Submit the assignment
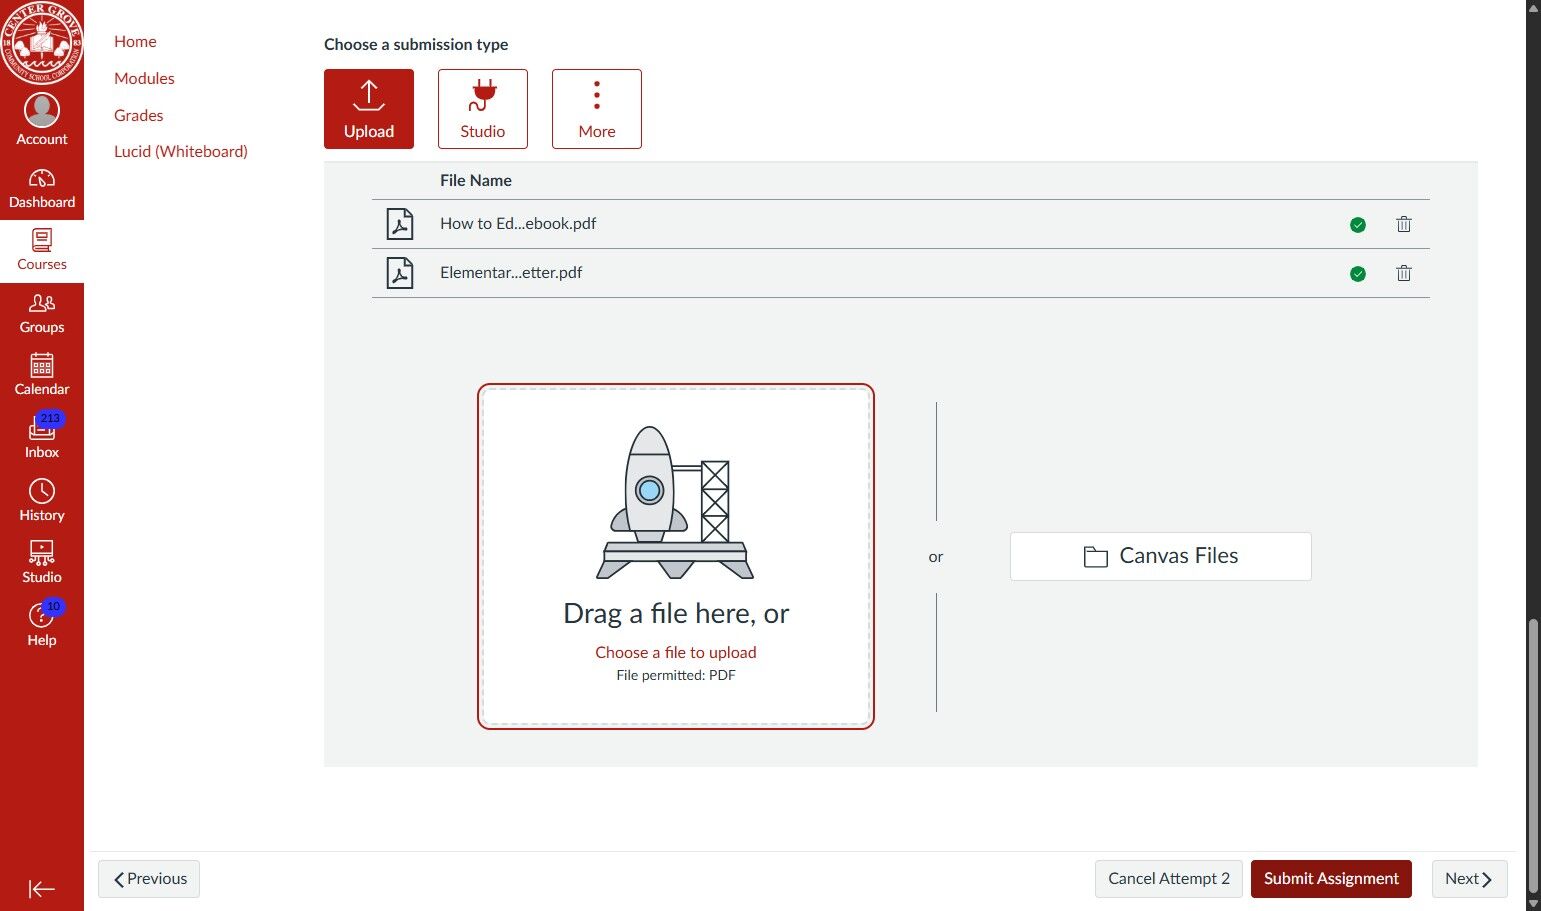Viewport: 1541px width, 911px height. pos(1331,878)
